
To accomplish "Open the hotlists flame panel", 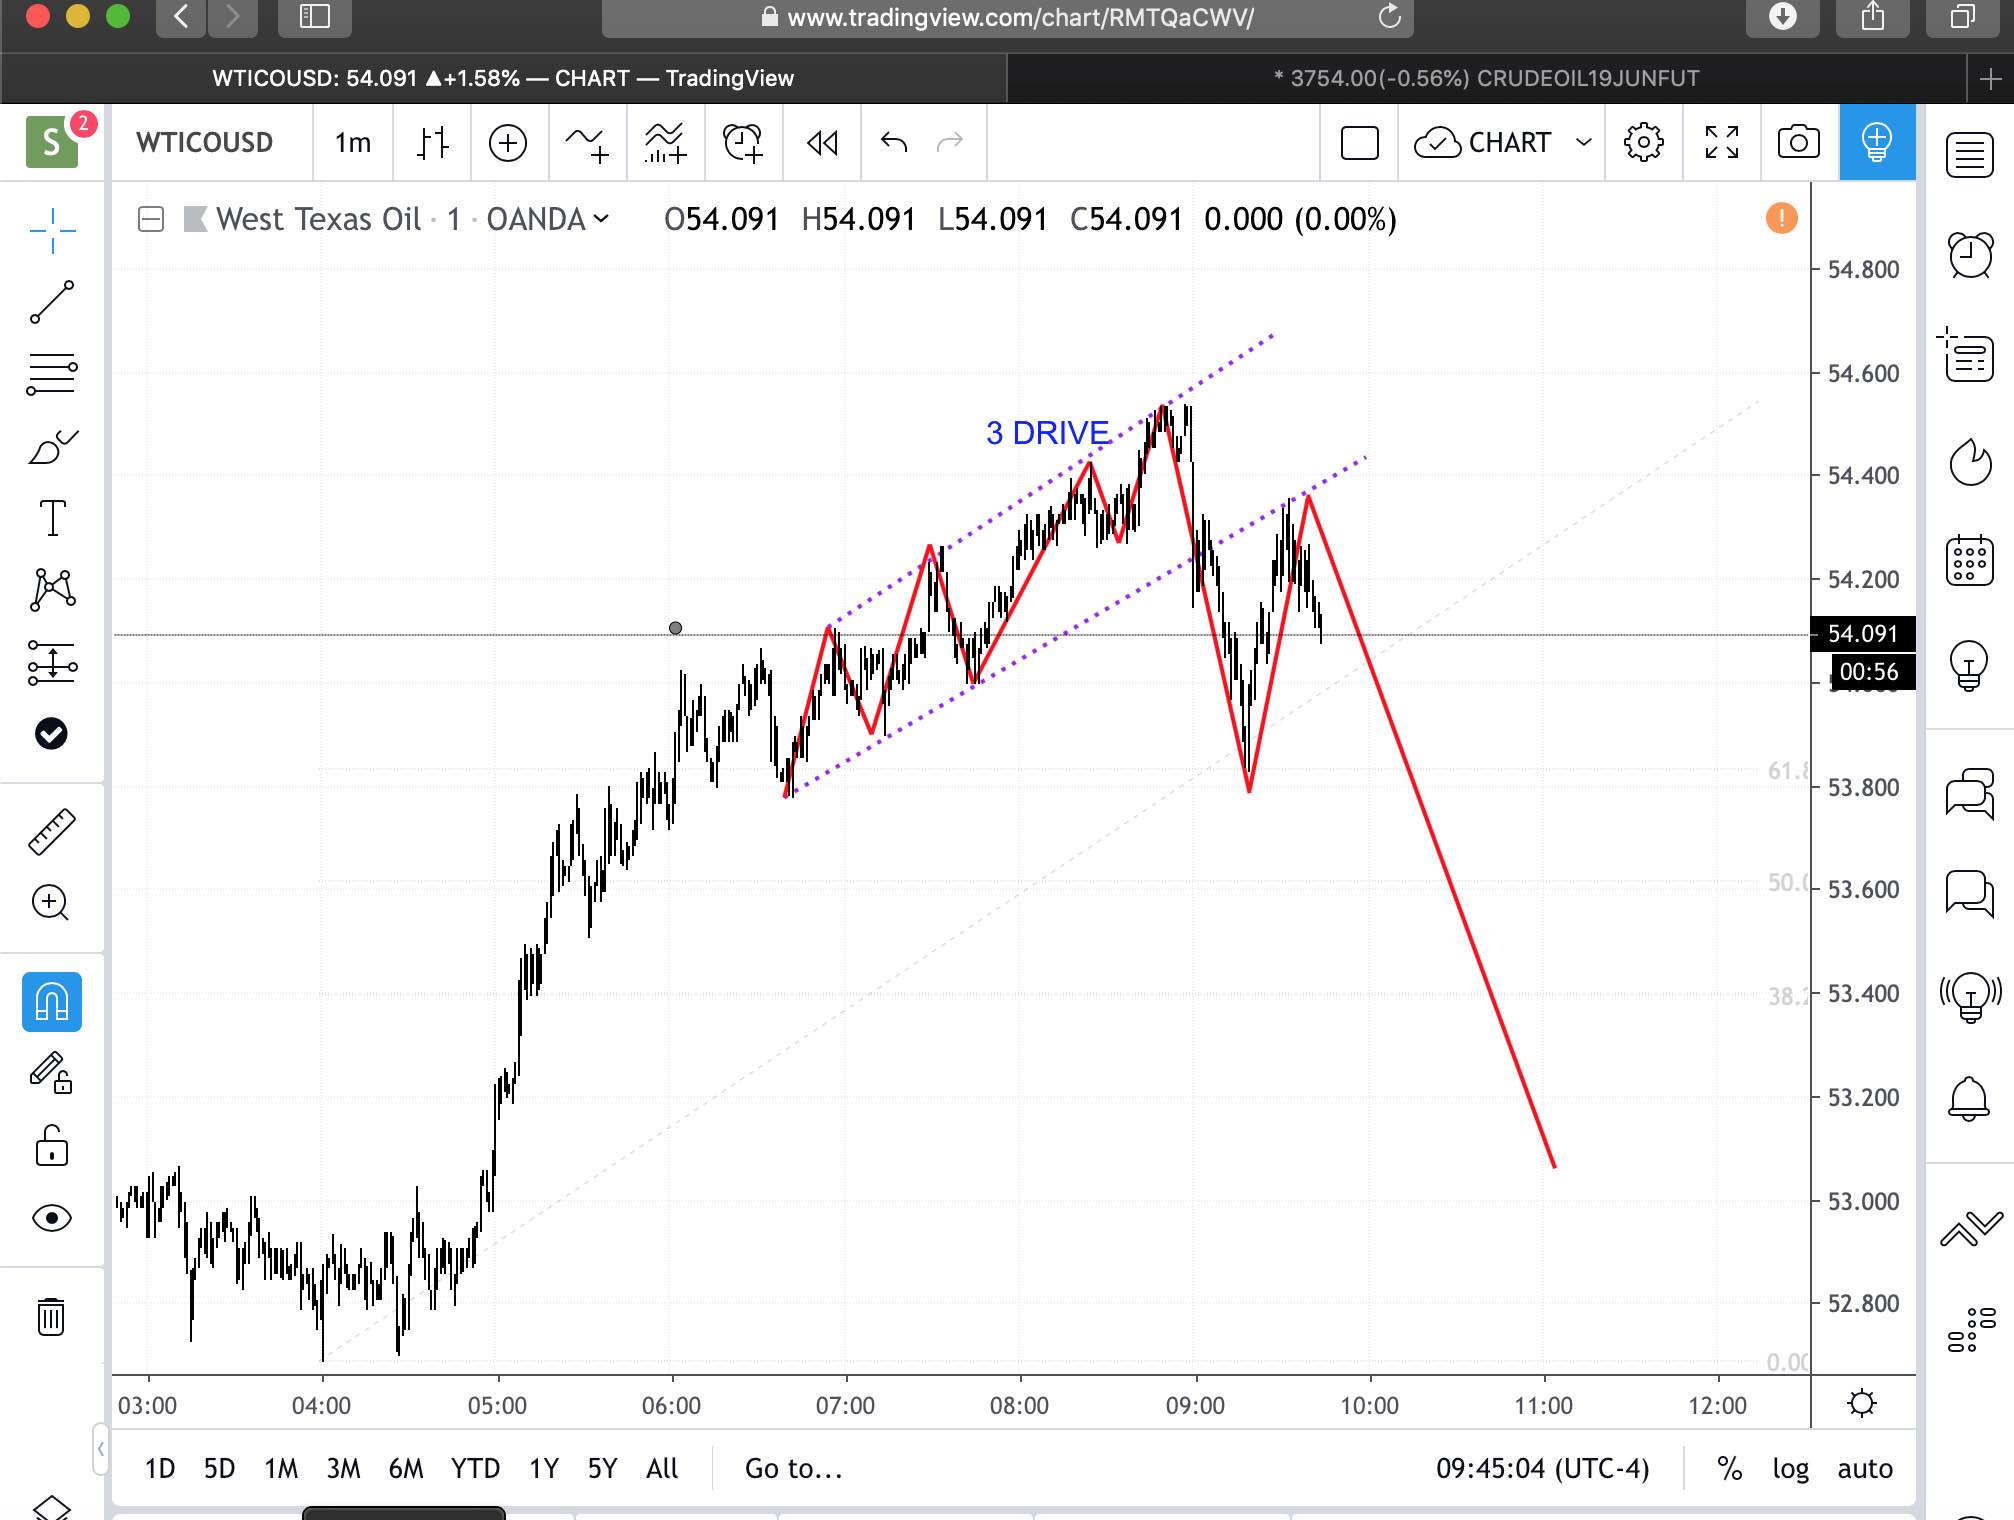I will 1970,462.
